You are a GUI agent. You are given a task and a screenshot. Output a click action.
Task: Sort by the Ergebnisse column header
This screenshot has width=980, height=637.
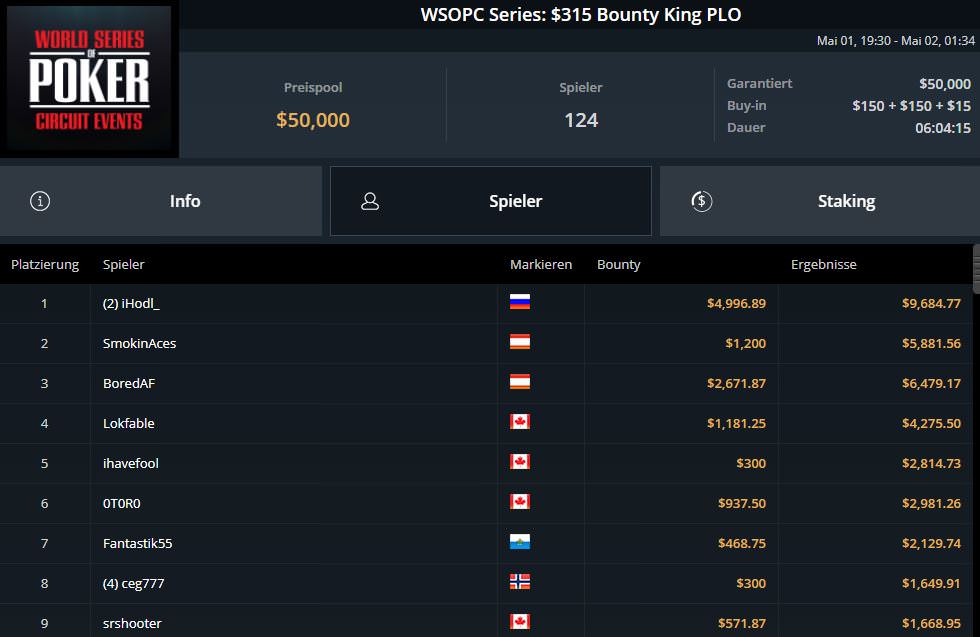click(823, 265)
